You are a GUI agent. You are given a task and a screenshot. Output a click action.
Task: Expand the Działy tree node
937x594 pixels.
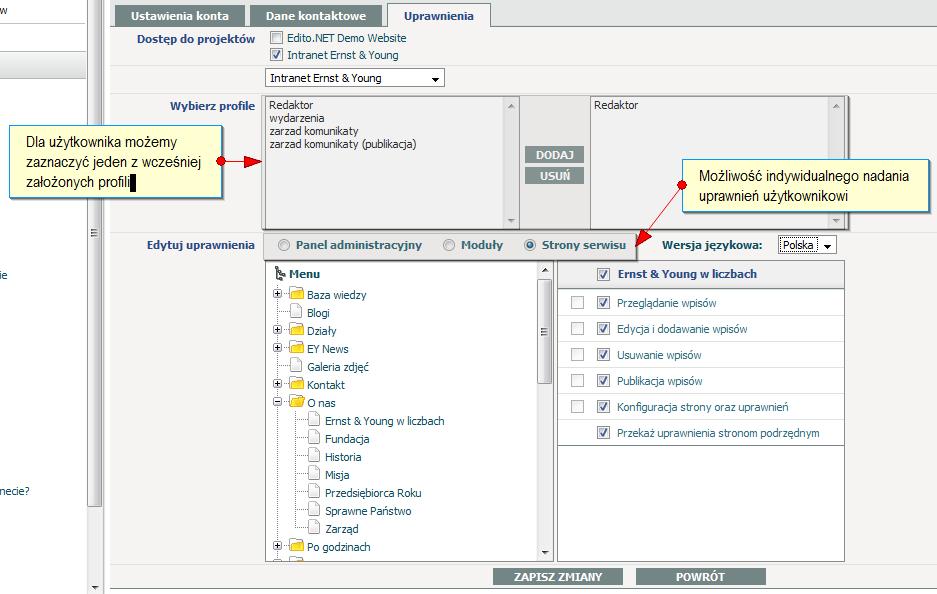(277, 329)
